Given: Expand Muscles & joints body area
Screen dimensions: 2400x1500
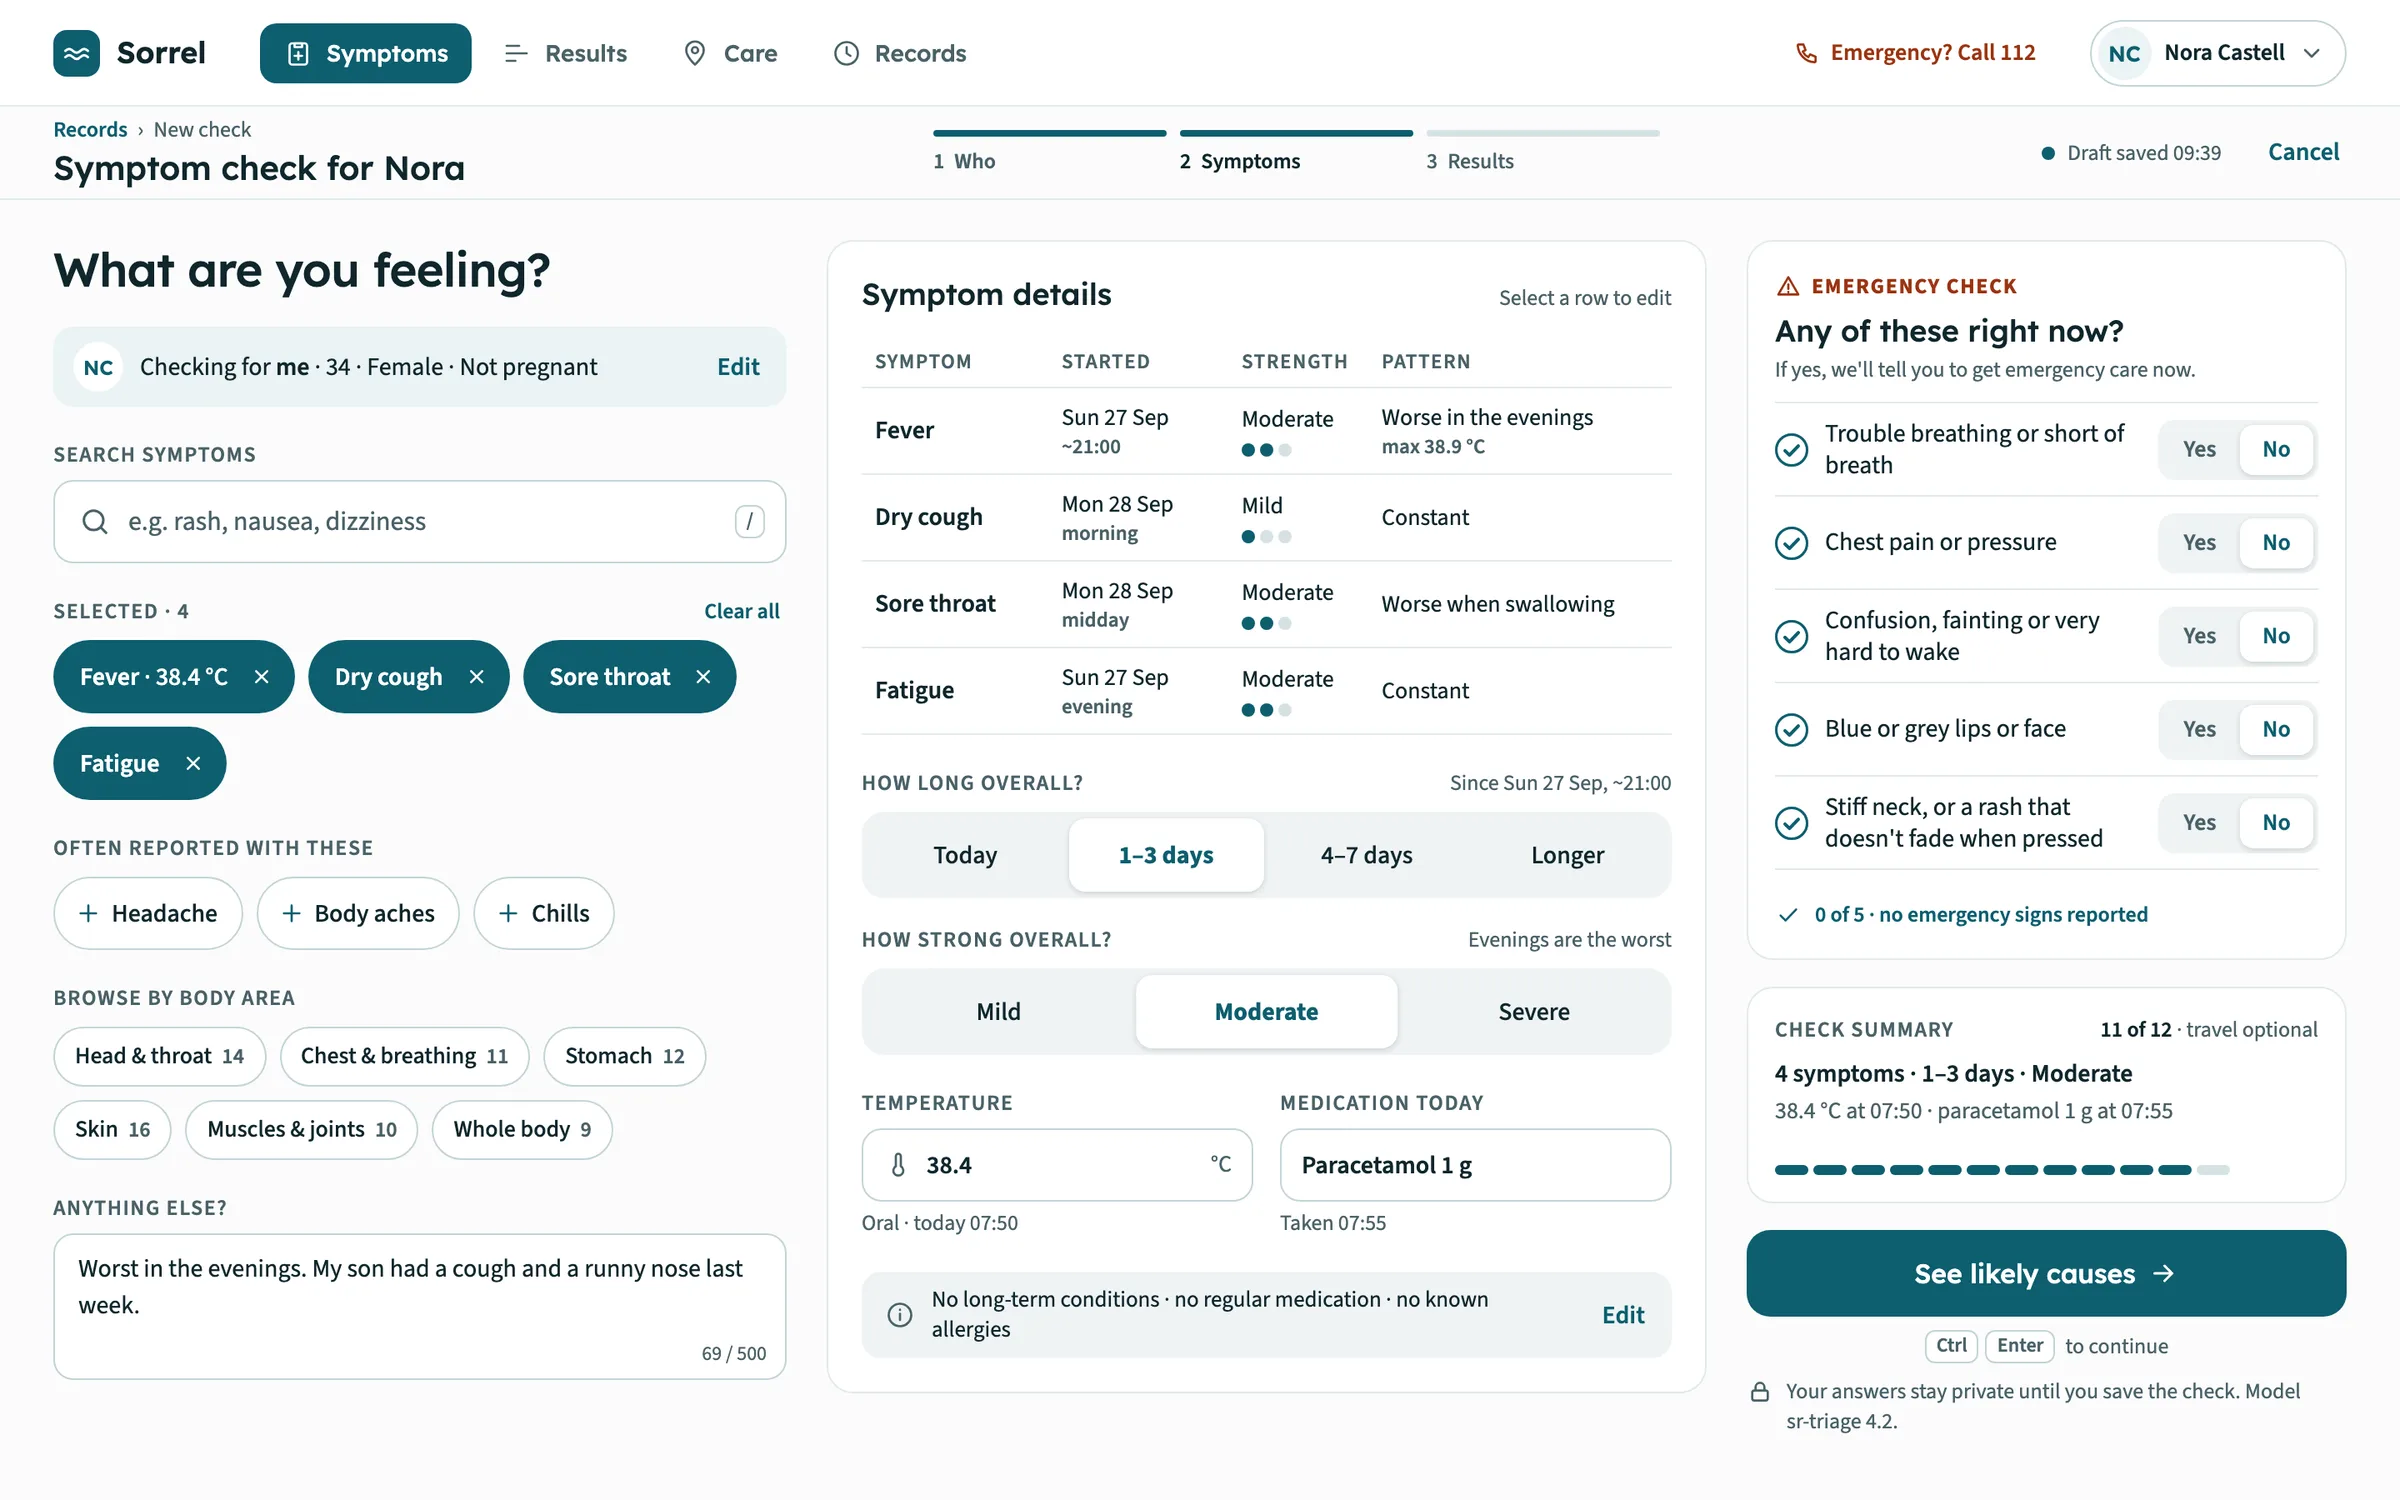Looking at the screenshot, I should (301, 1129).
